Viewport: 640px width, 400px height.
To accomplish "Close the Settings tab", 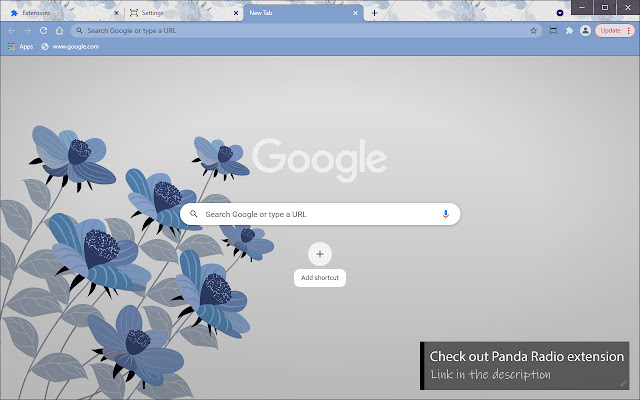I will 236,13.
